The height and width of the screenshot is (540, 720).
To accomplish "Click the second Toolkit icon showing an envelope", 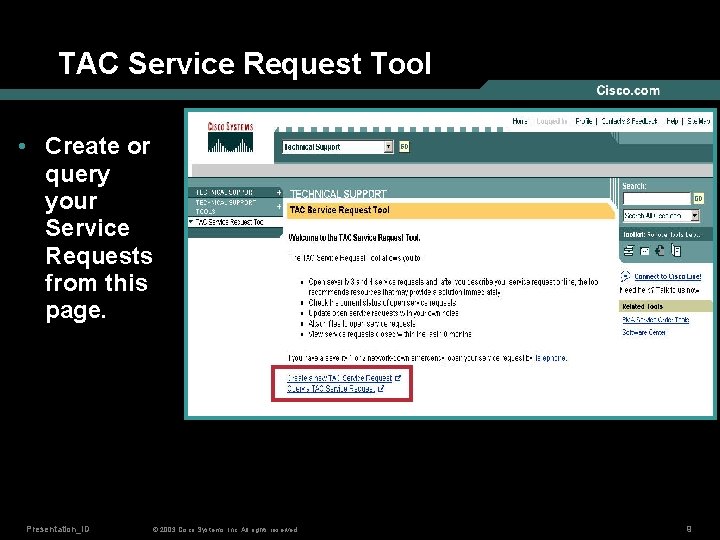I will (x=645, y=251).
